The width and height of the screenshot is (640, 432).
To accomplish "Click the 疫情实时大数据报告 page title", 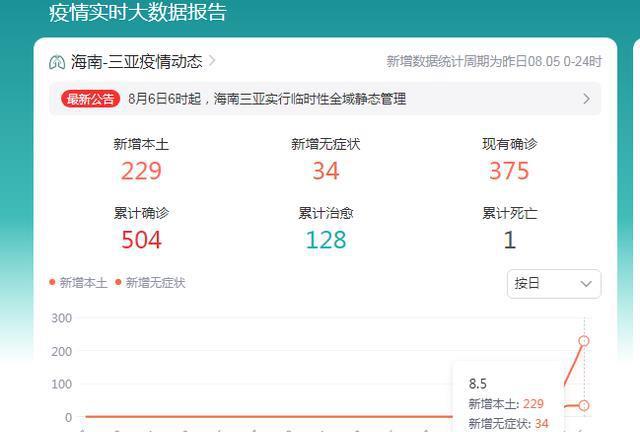I will pos(138,12).
